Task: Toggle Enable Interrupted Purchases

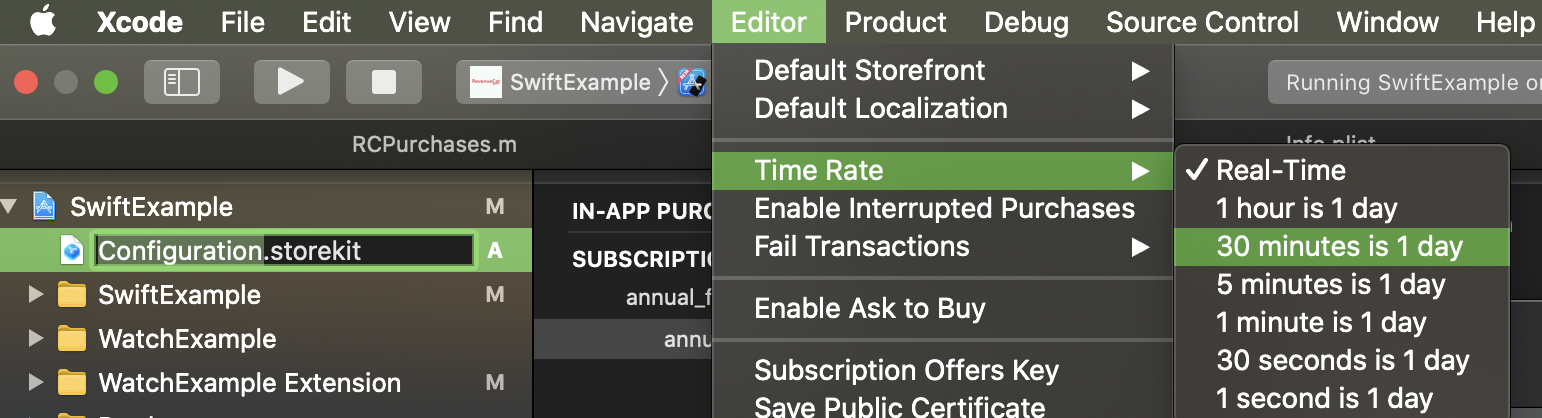Action: [x=942, y=208]
